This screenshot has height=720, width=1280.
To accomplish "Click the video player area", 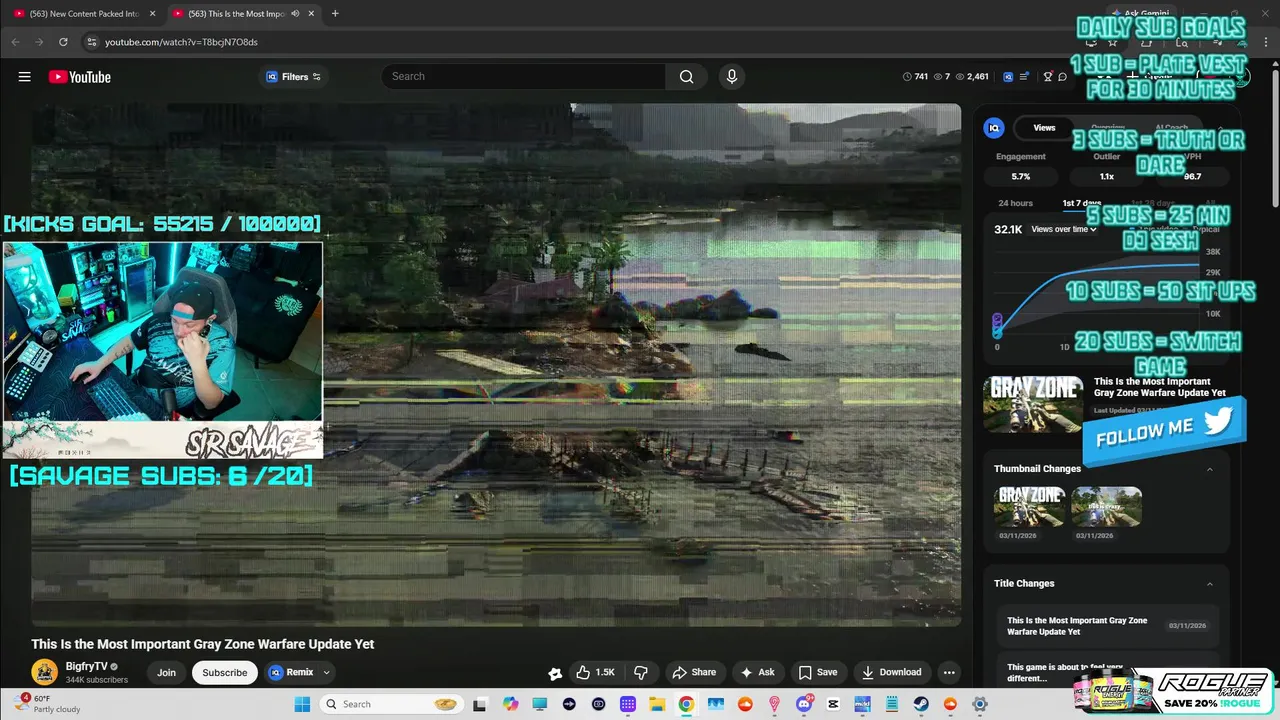I will click(x=496, y=365).
